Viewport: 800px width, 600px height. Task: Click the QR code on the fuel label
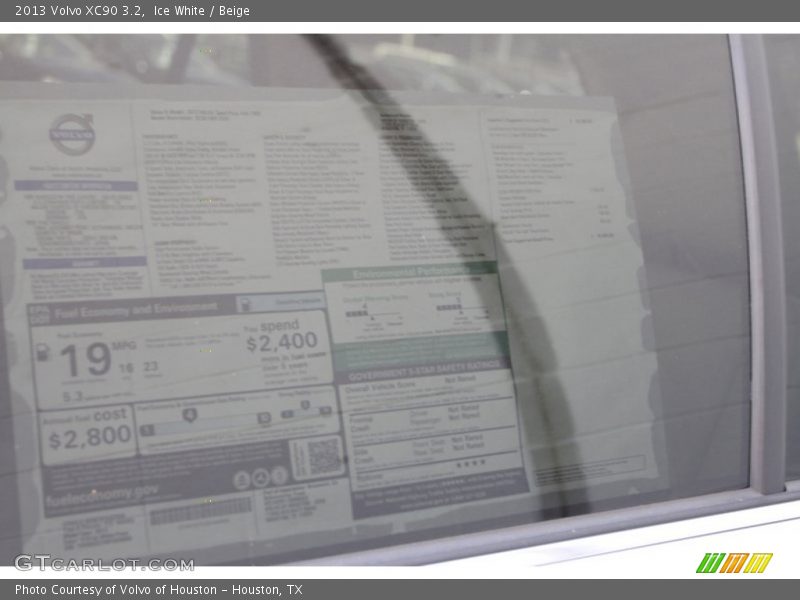[x=323, y=456]
